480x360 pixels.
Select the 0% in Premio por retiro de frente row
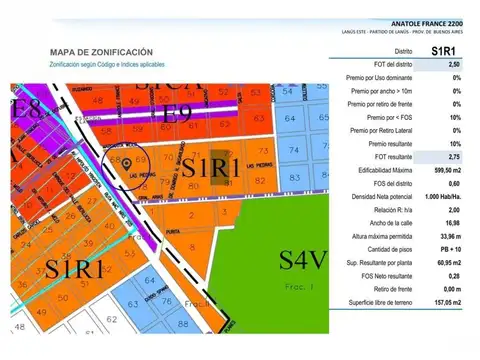point(457,104)
